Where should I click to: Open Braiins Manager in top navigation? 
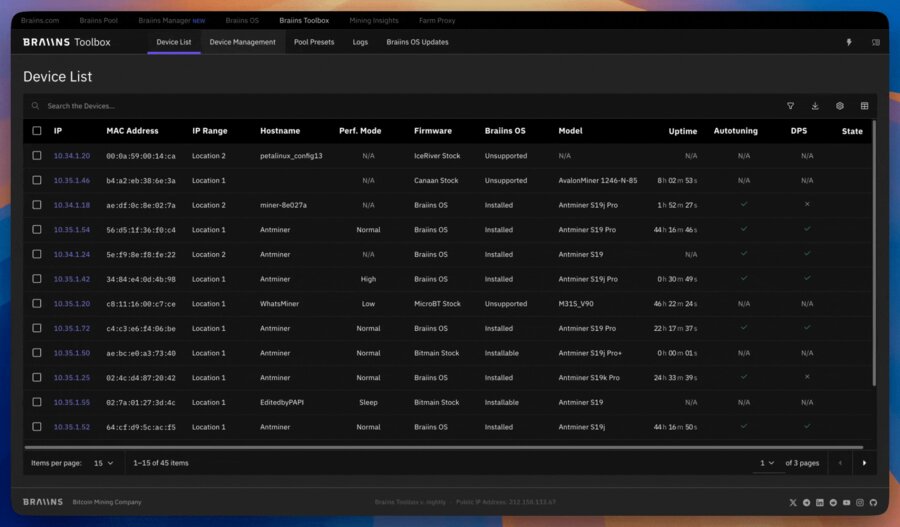pos(171,21)
